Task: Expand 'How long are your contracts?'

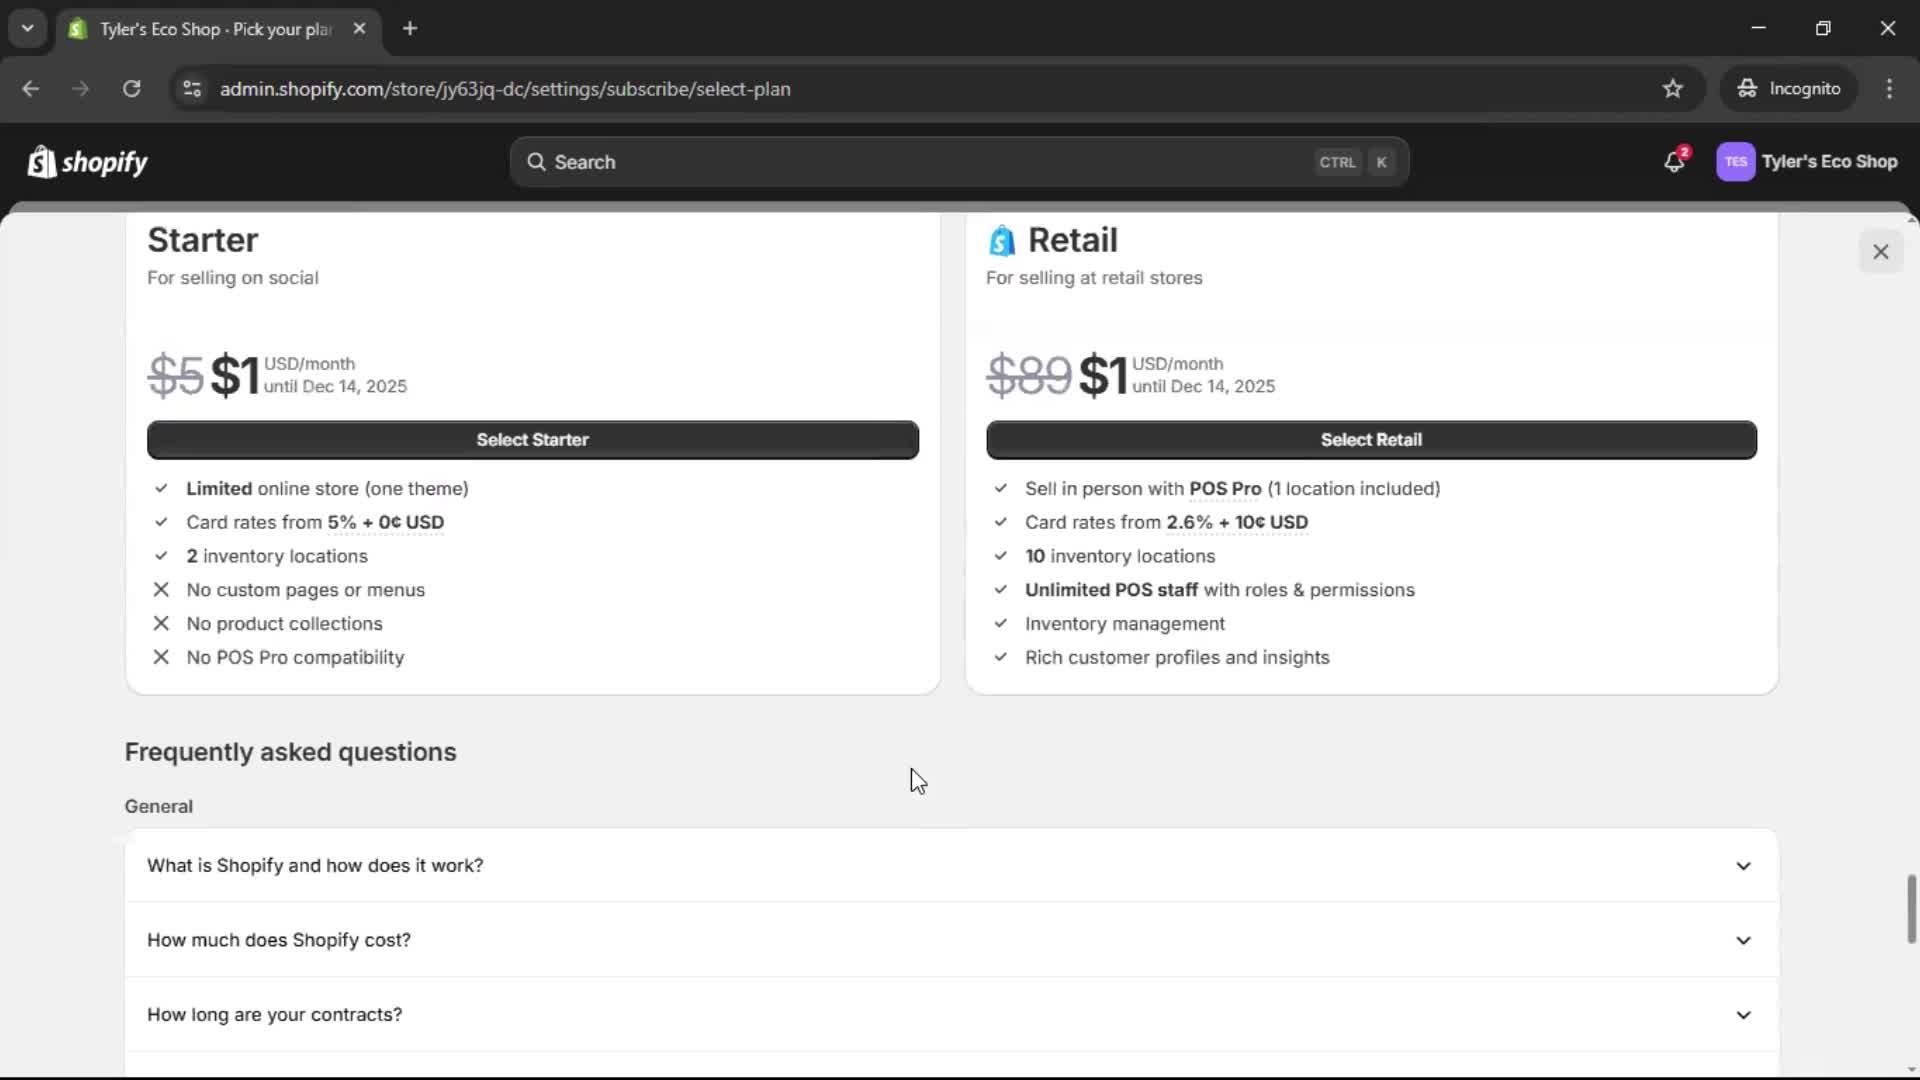Action: (951, 1014)
